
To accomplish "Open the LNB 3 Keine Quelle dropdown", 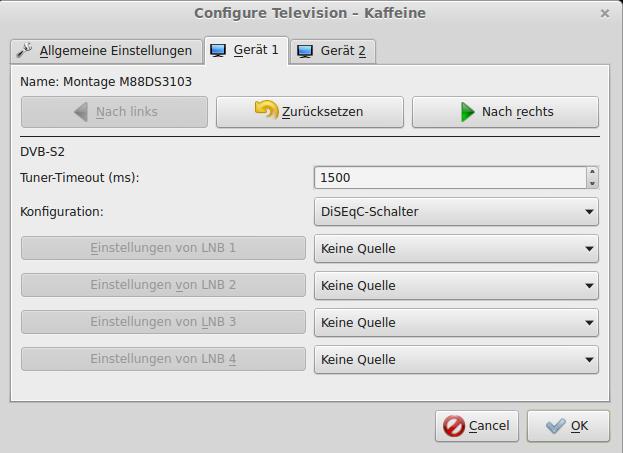I will [x=456, y=322].
